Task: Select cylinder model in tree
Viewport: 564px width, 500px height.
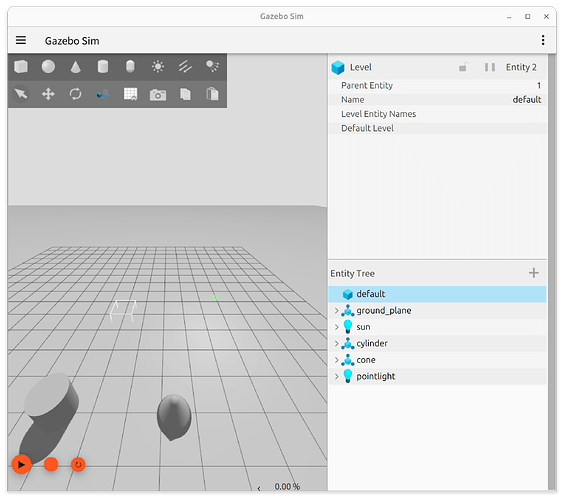Action: (x=437, y=344)
